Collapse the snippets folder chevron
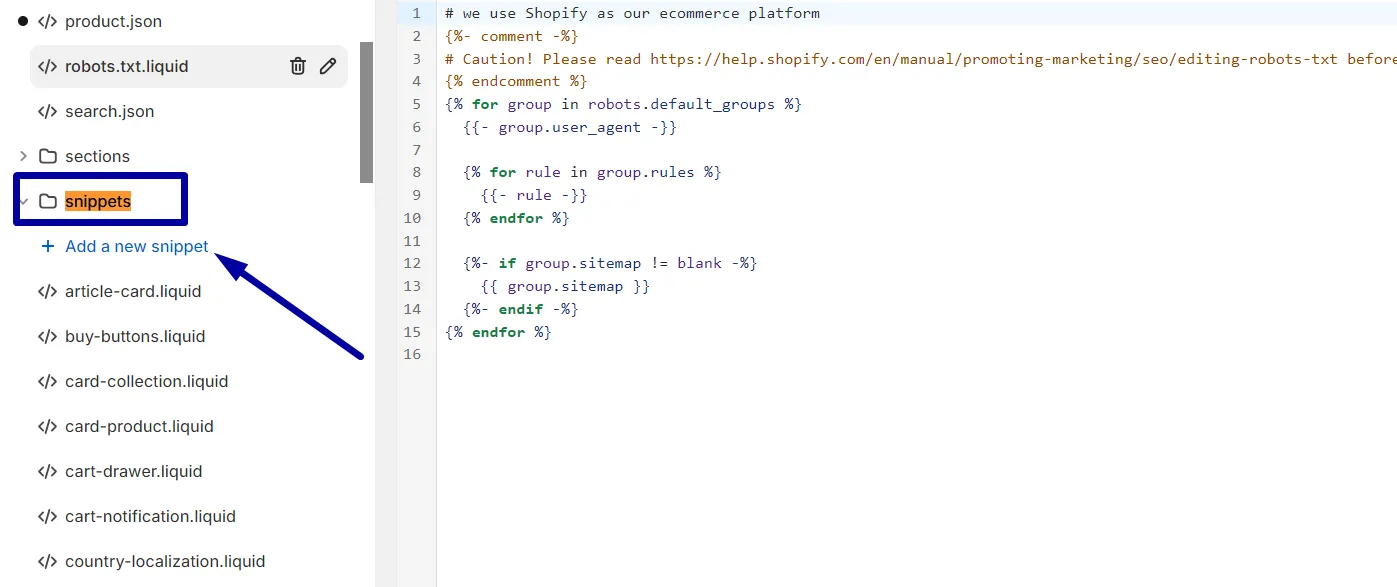The height and width of the screenshot is (587, 1397). point(22,201)
